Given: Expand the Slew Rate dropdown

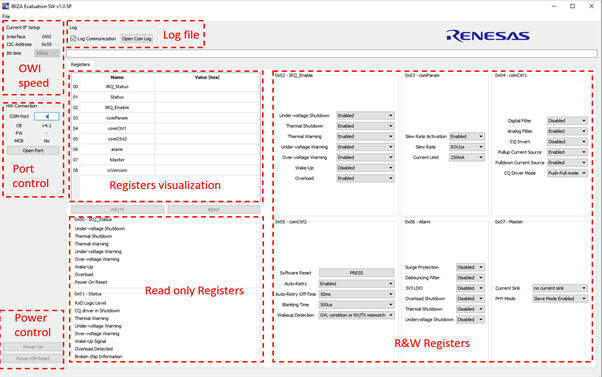Looking at the screenshot, I should [x=466, y=147].
